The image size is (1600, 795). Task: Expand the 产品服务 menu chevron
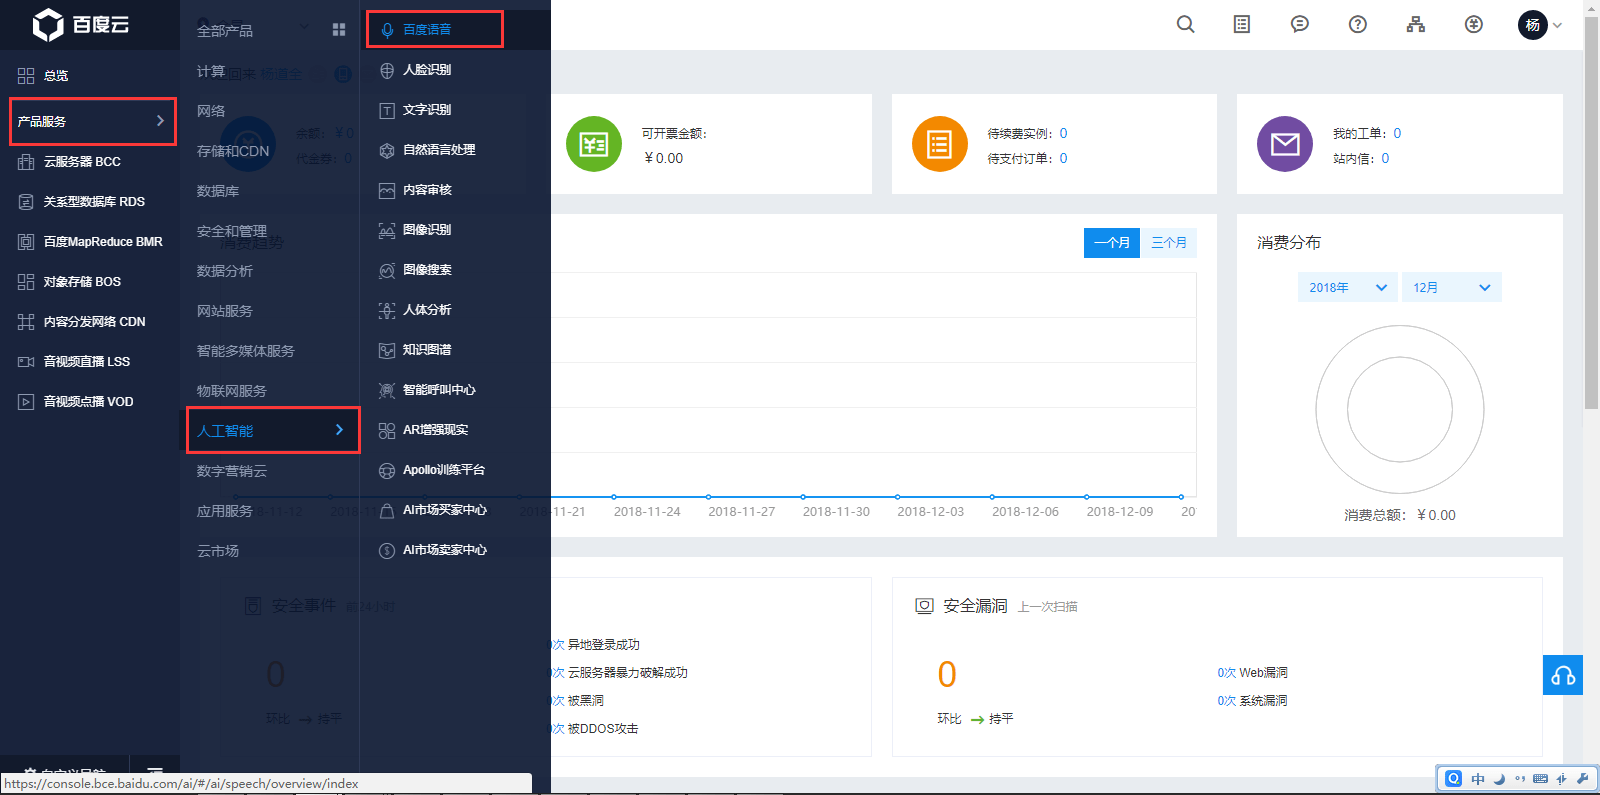160,121
